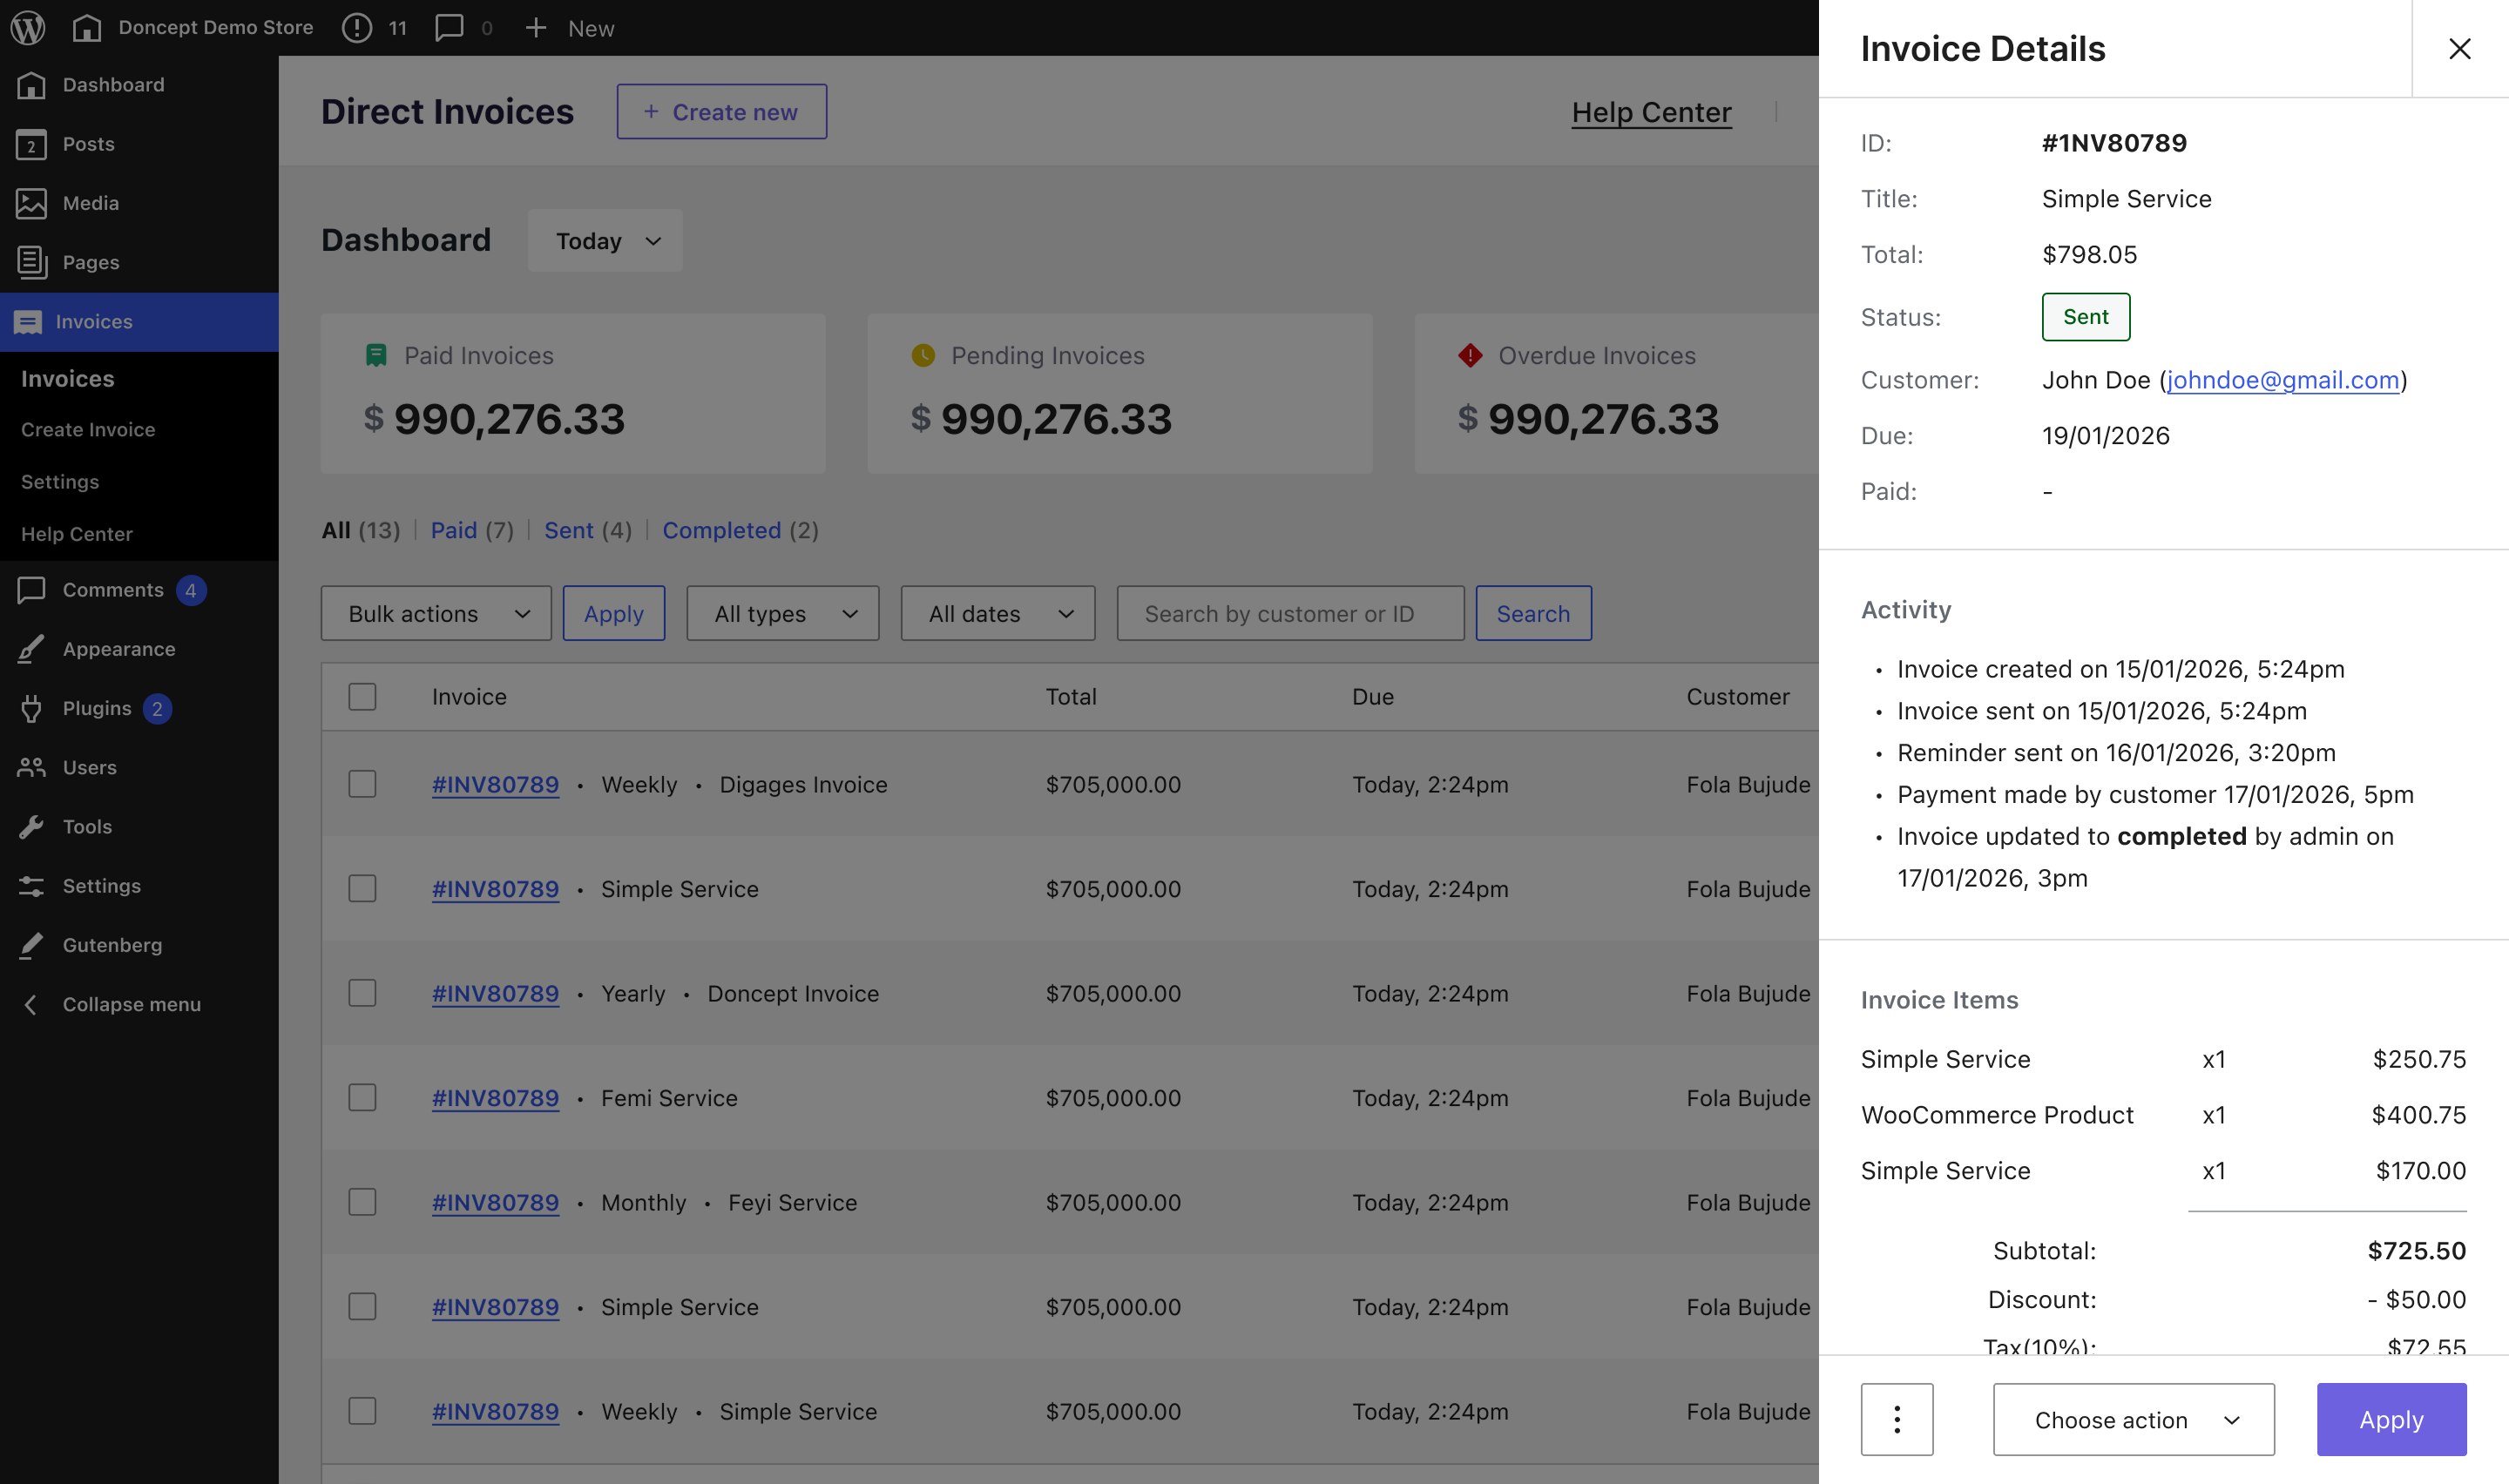The height and width of the screenshot is (1484, 2509).
Task: Select the Invoices submenu item
Action: (x=68, y=379)
